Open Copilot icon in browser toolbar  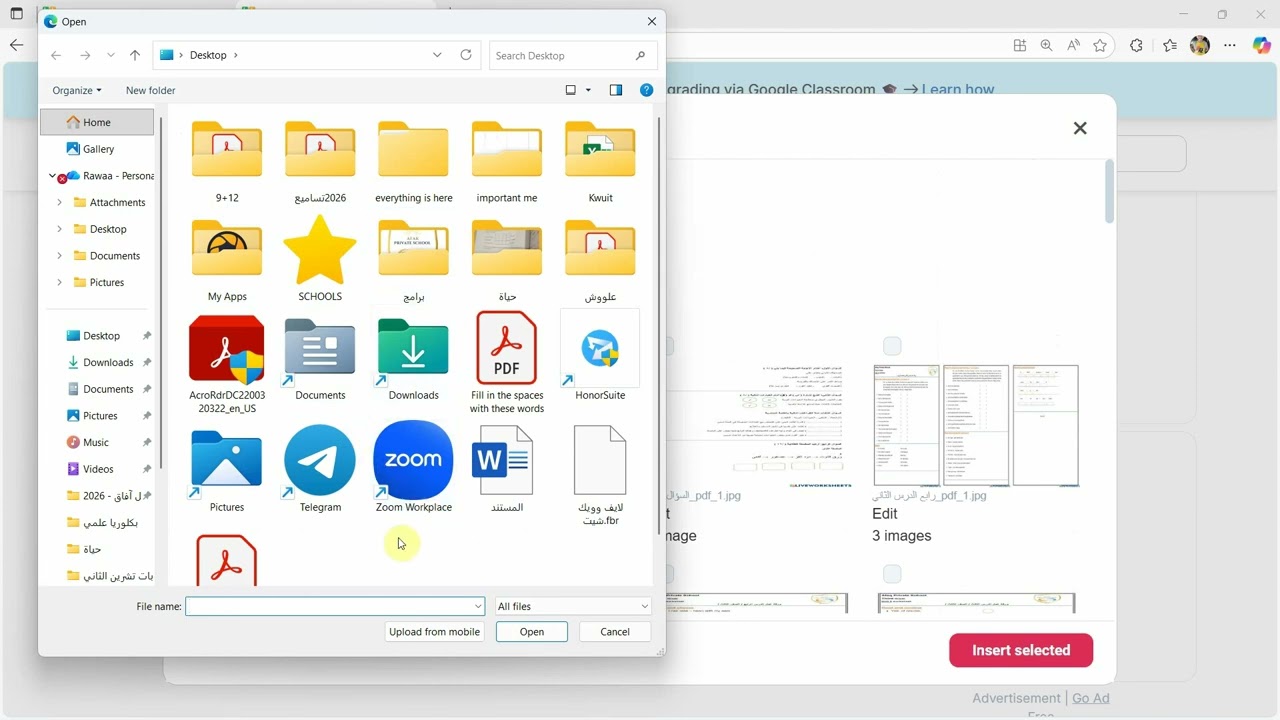[x=1262, y=45]
